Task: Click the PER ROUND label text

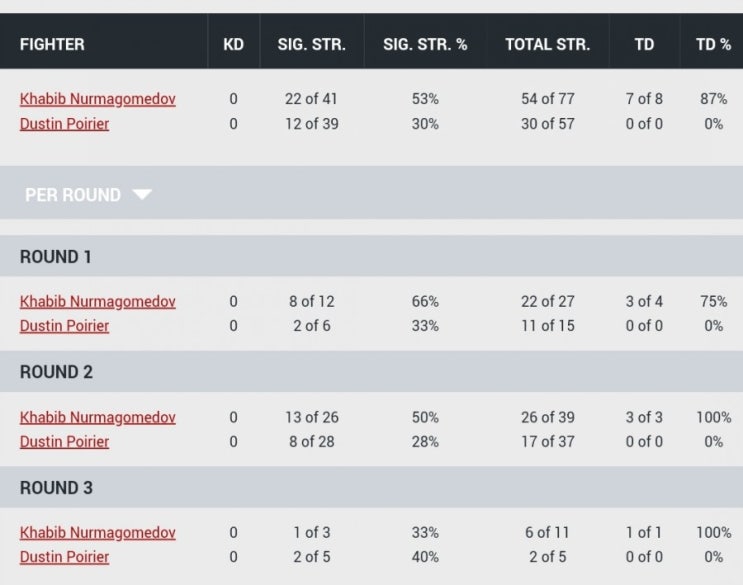Action: 73,195
